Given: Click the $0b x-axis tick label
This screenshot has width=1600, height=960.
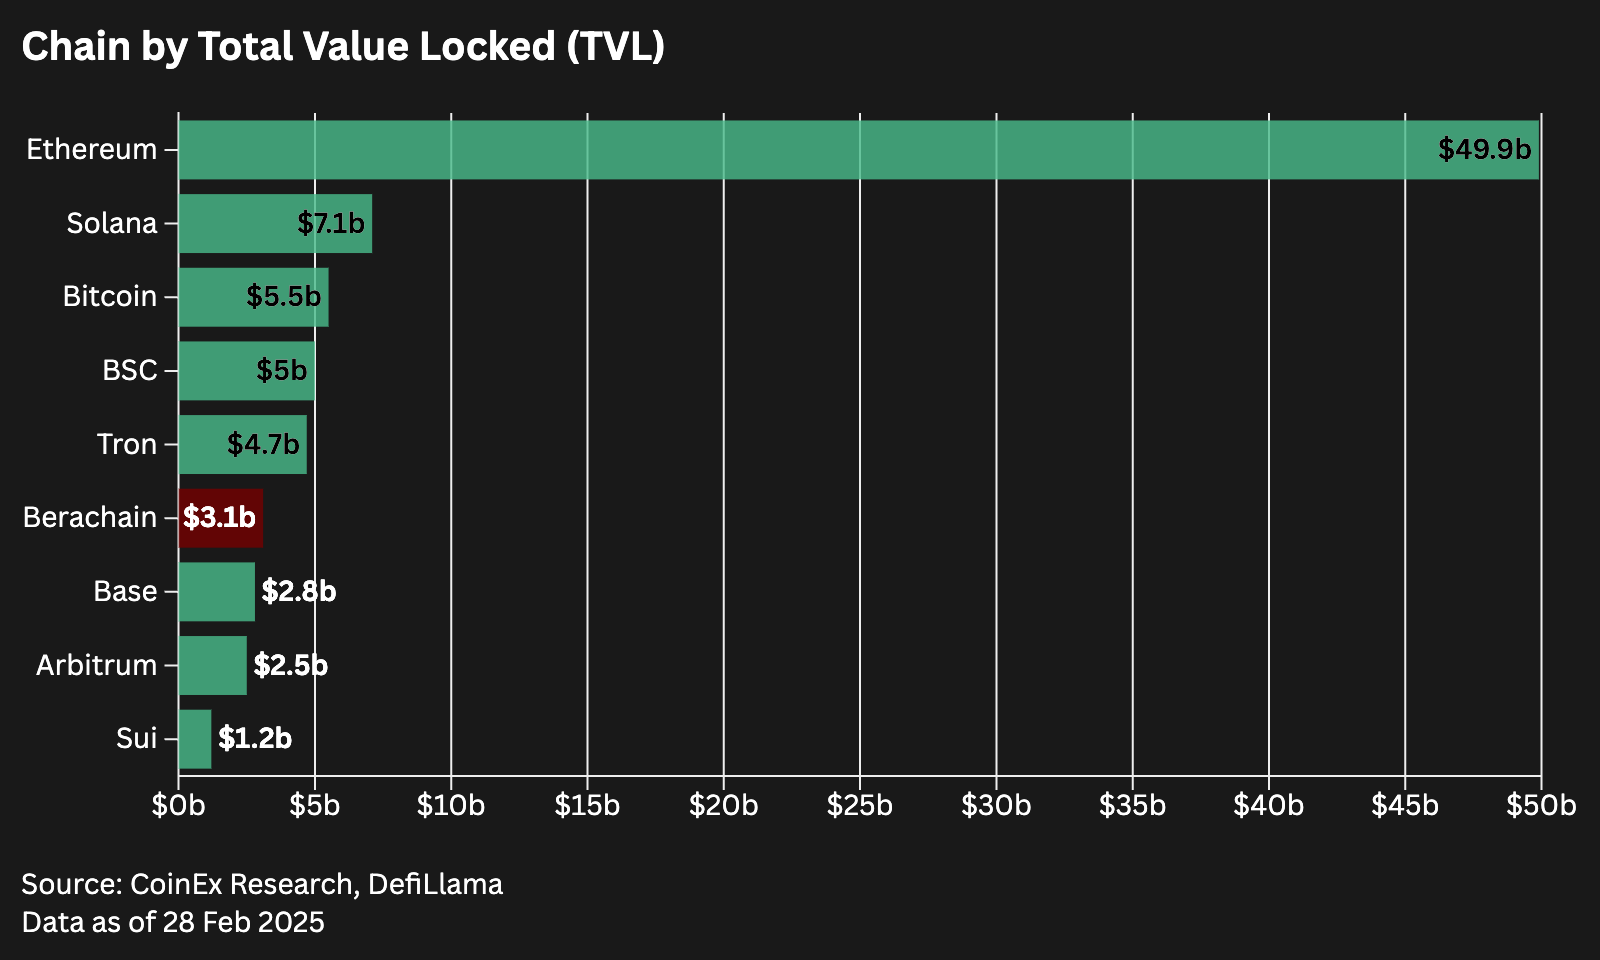Looking at the screenshot, I should [179, 806].
